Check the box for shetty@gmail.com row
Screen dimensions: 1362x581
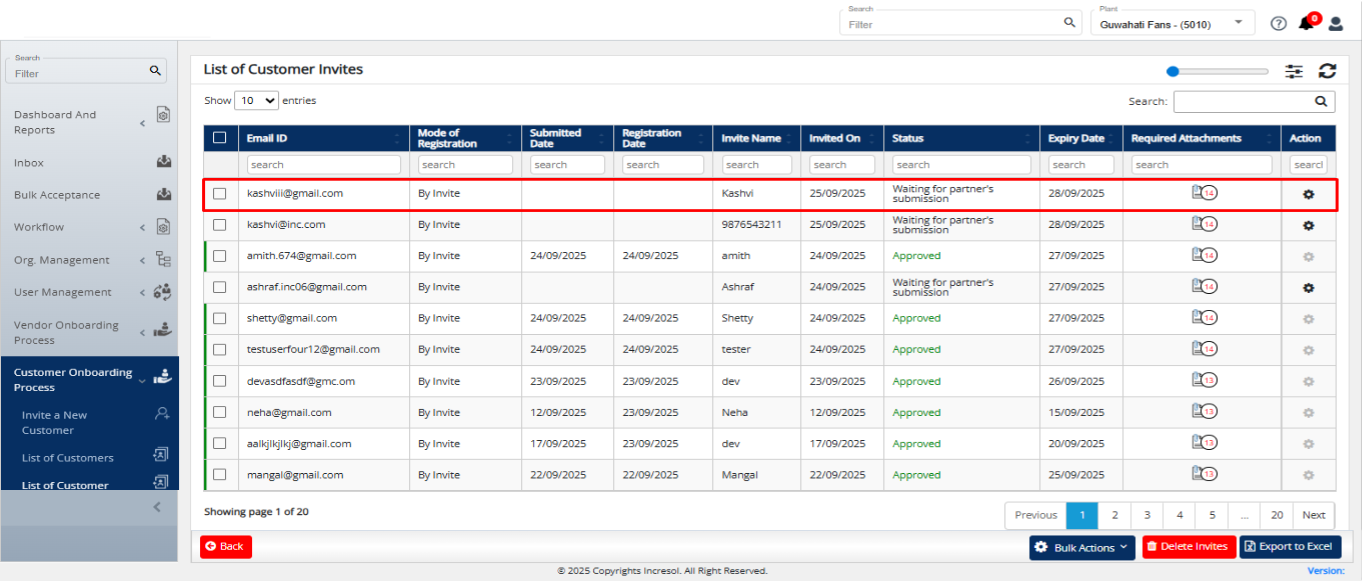[x=220, y=319]
